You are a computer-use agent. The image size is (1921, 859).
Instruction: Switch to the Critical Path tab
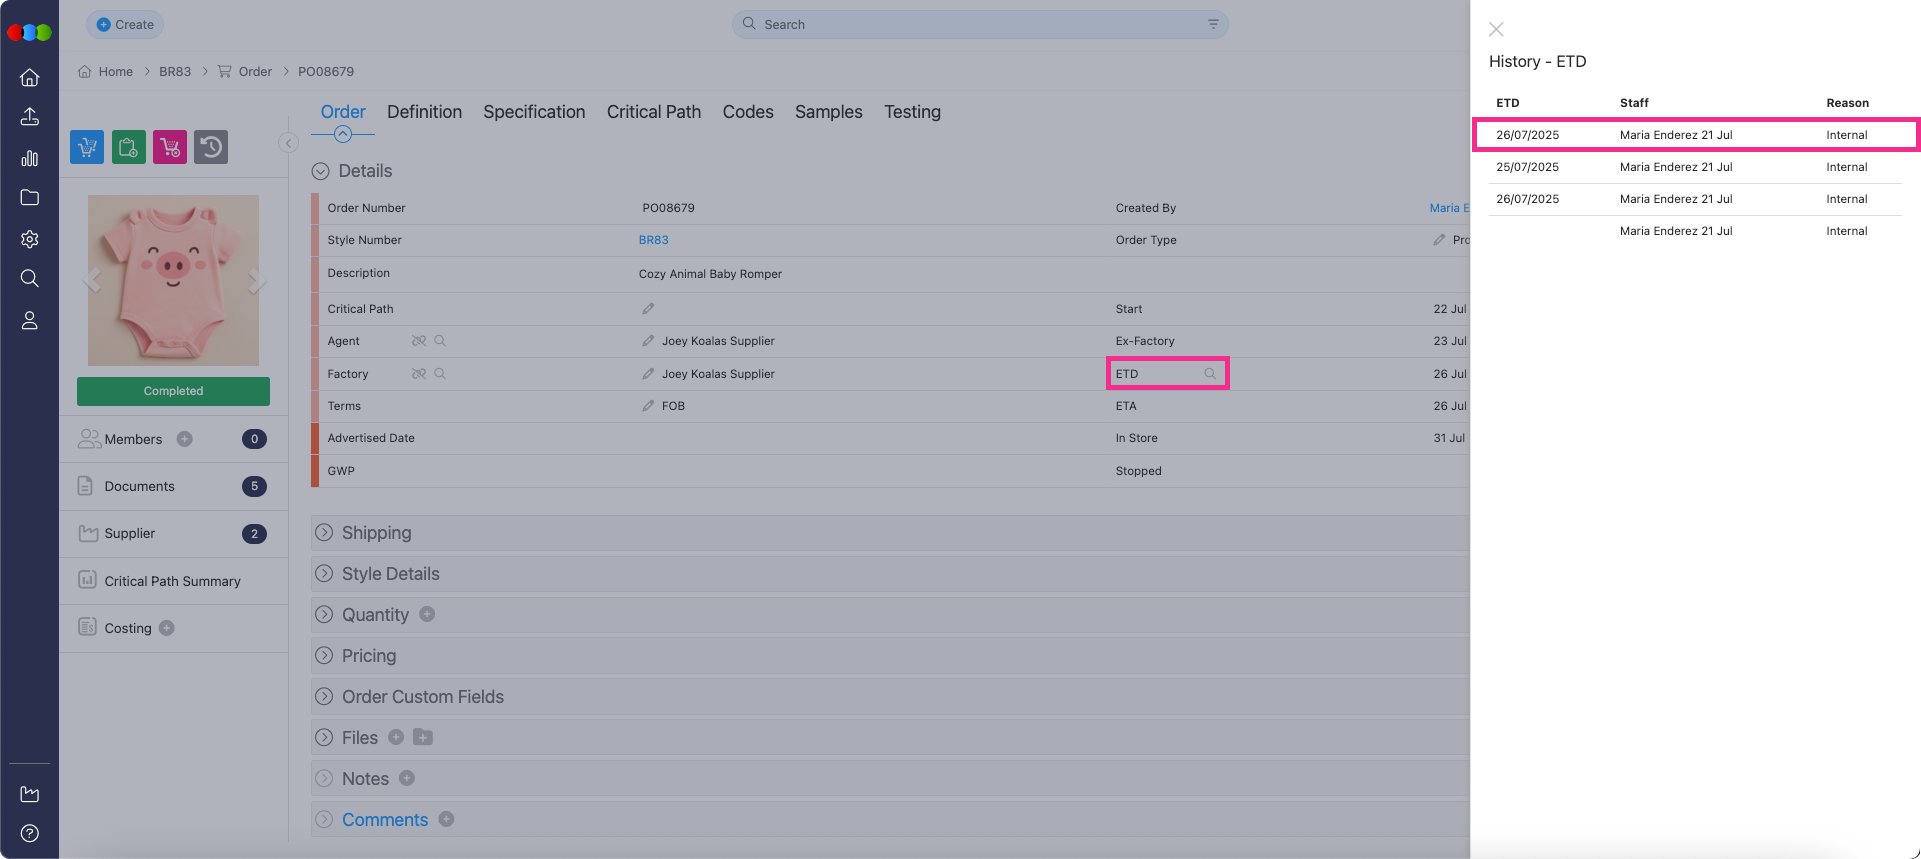653,112
